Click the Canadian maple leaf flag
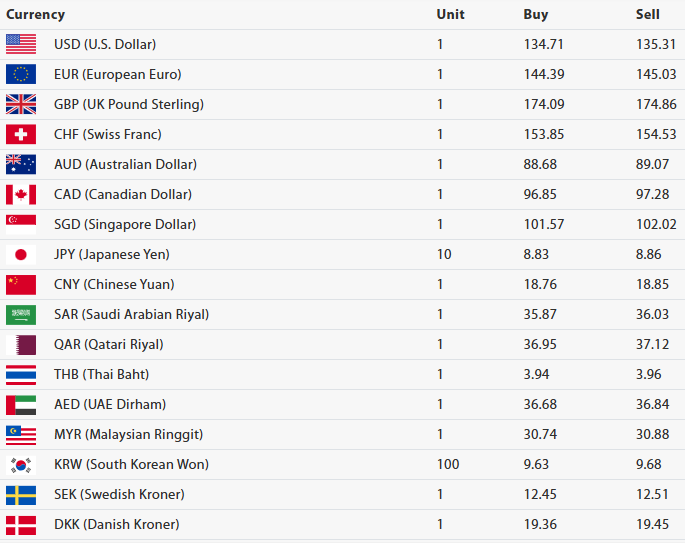This screenshot has width=685, height=543. click(x=21, y=194)
